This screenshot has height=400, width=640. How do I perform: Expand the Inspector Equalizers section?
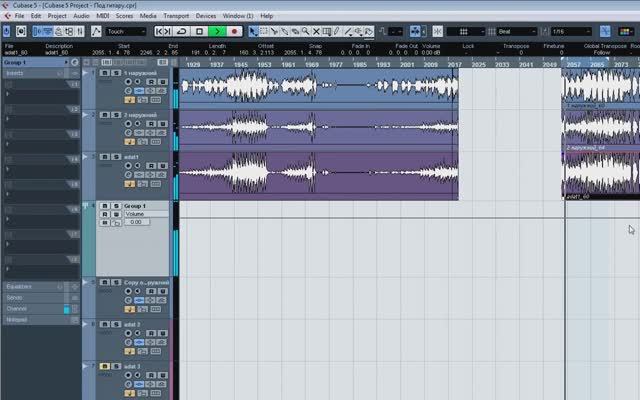click(x=41, y=287)
